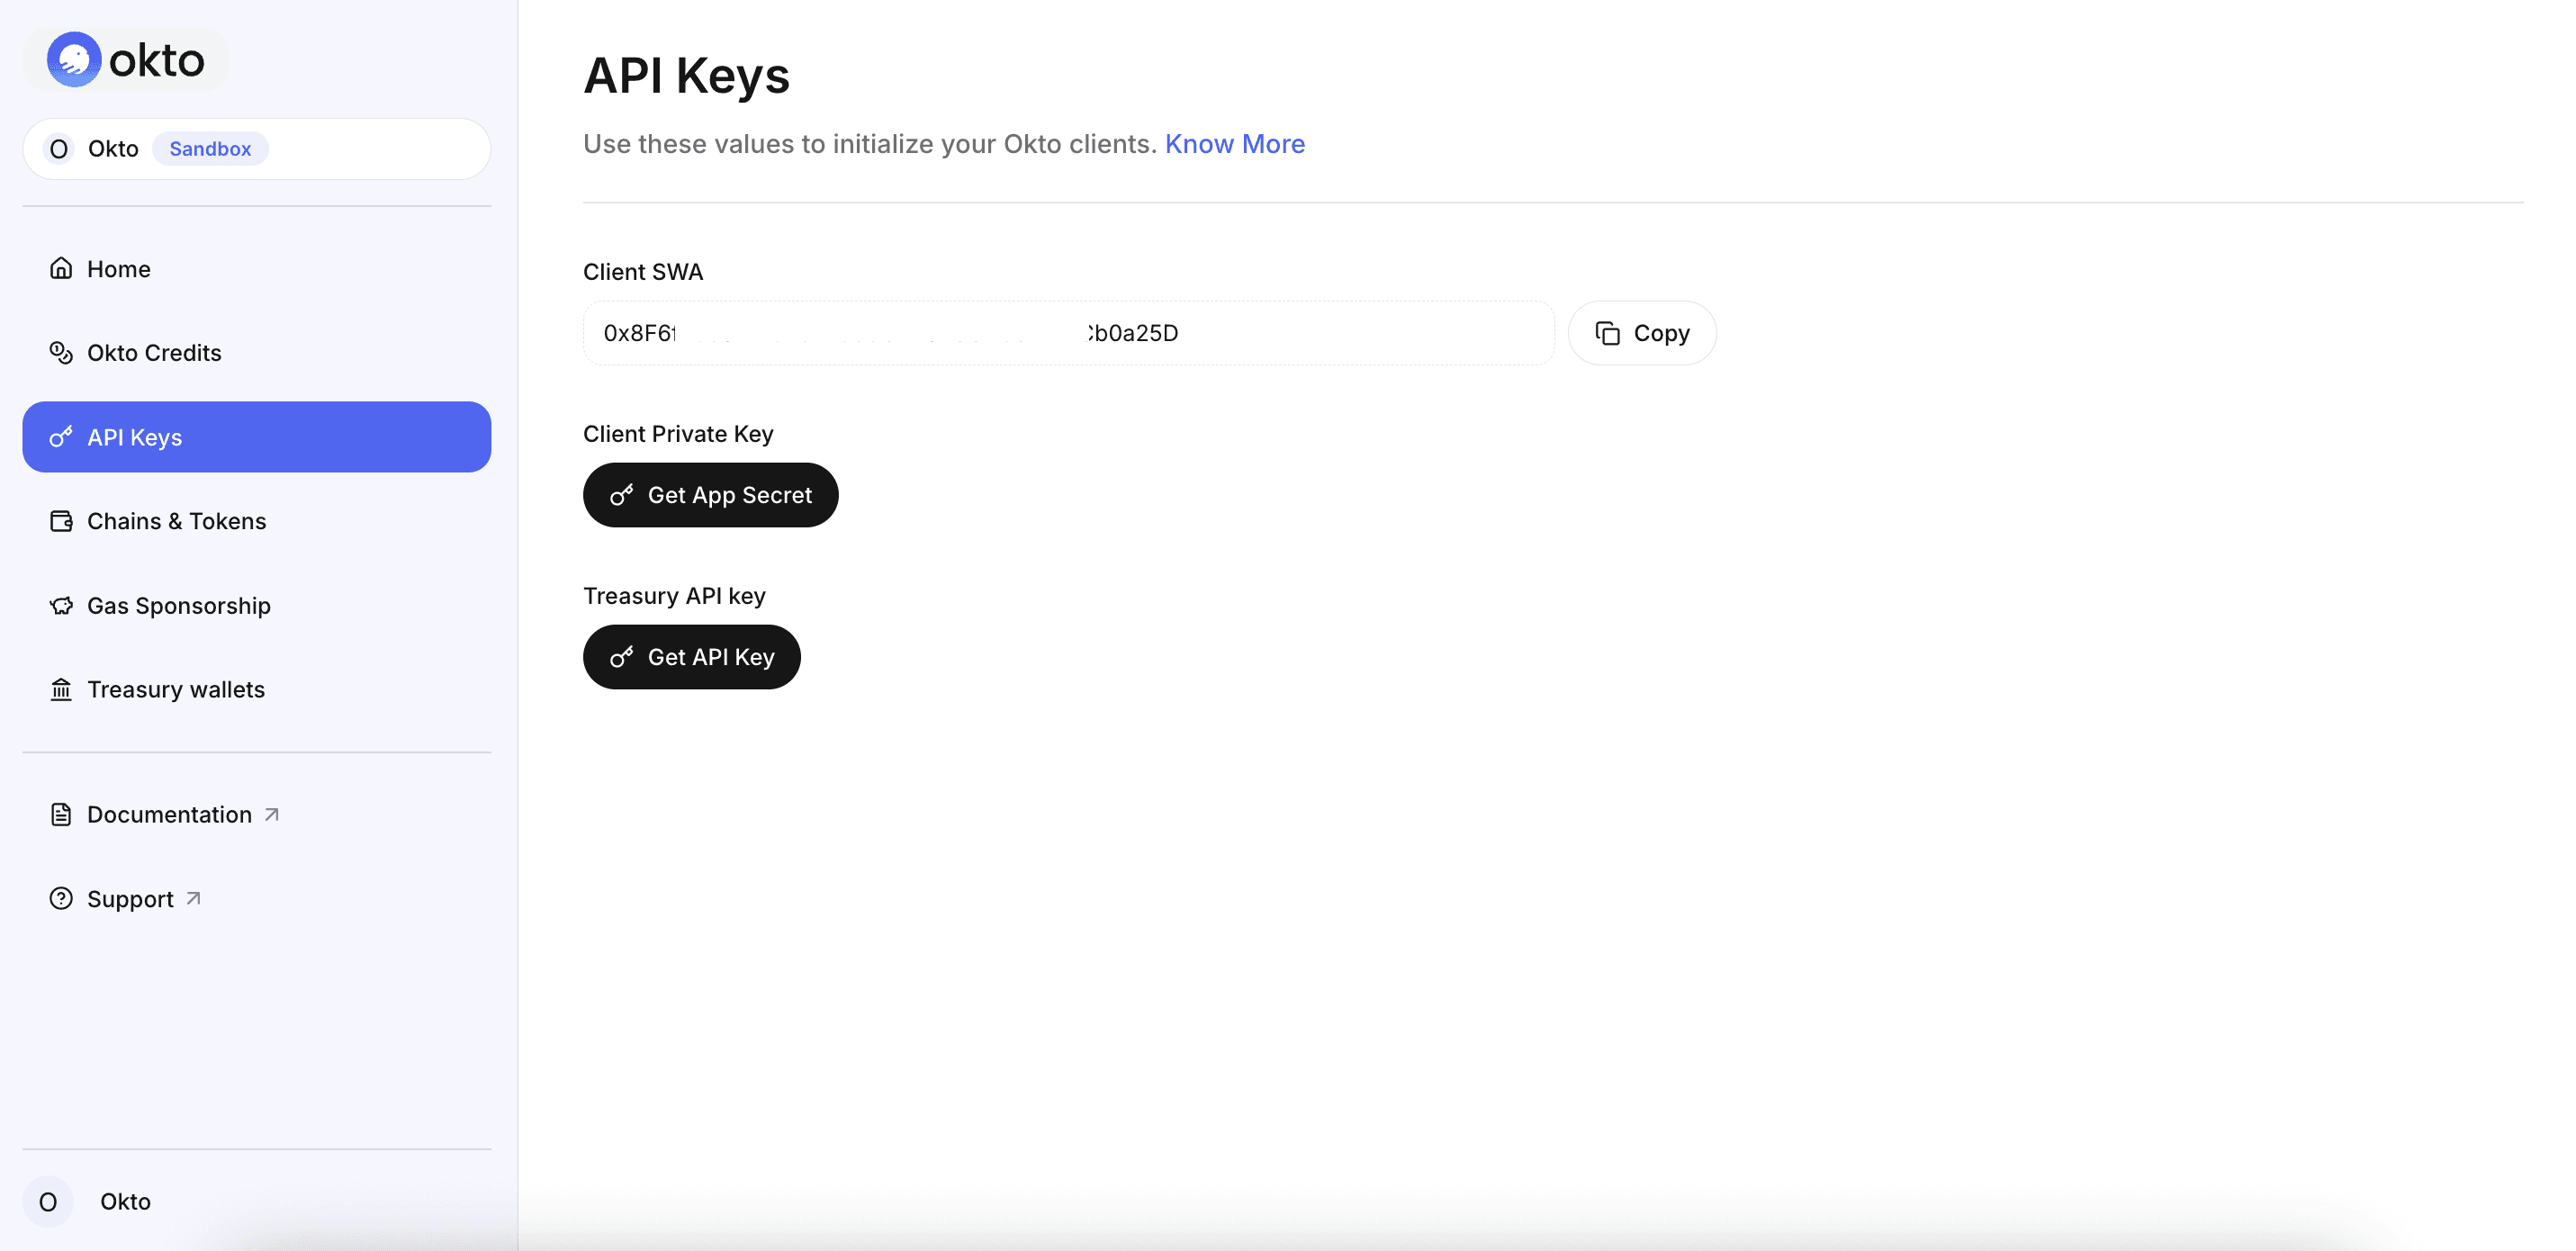Click the external arrow next to Documentation
The image size is (2576, 1251).
pyautogui.click(x=272, y=814)
